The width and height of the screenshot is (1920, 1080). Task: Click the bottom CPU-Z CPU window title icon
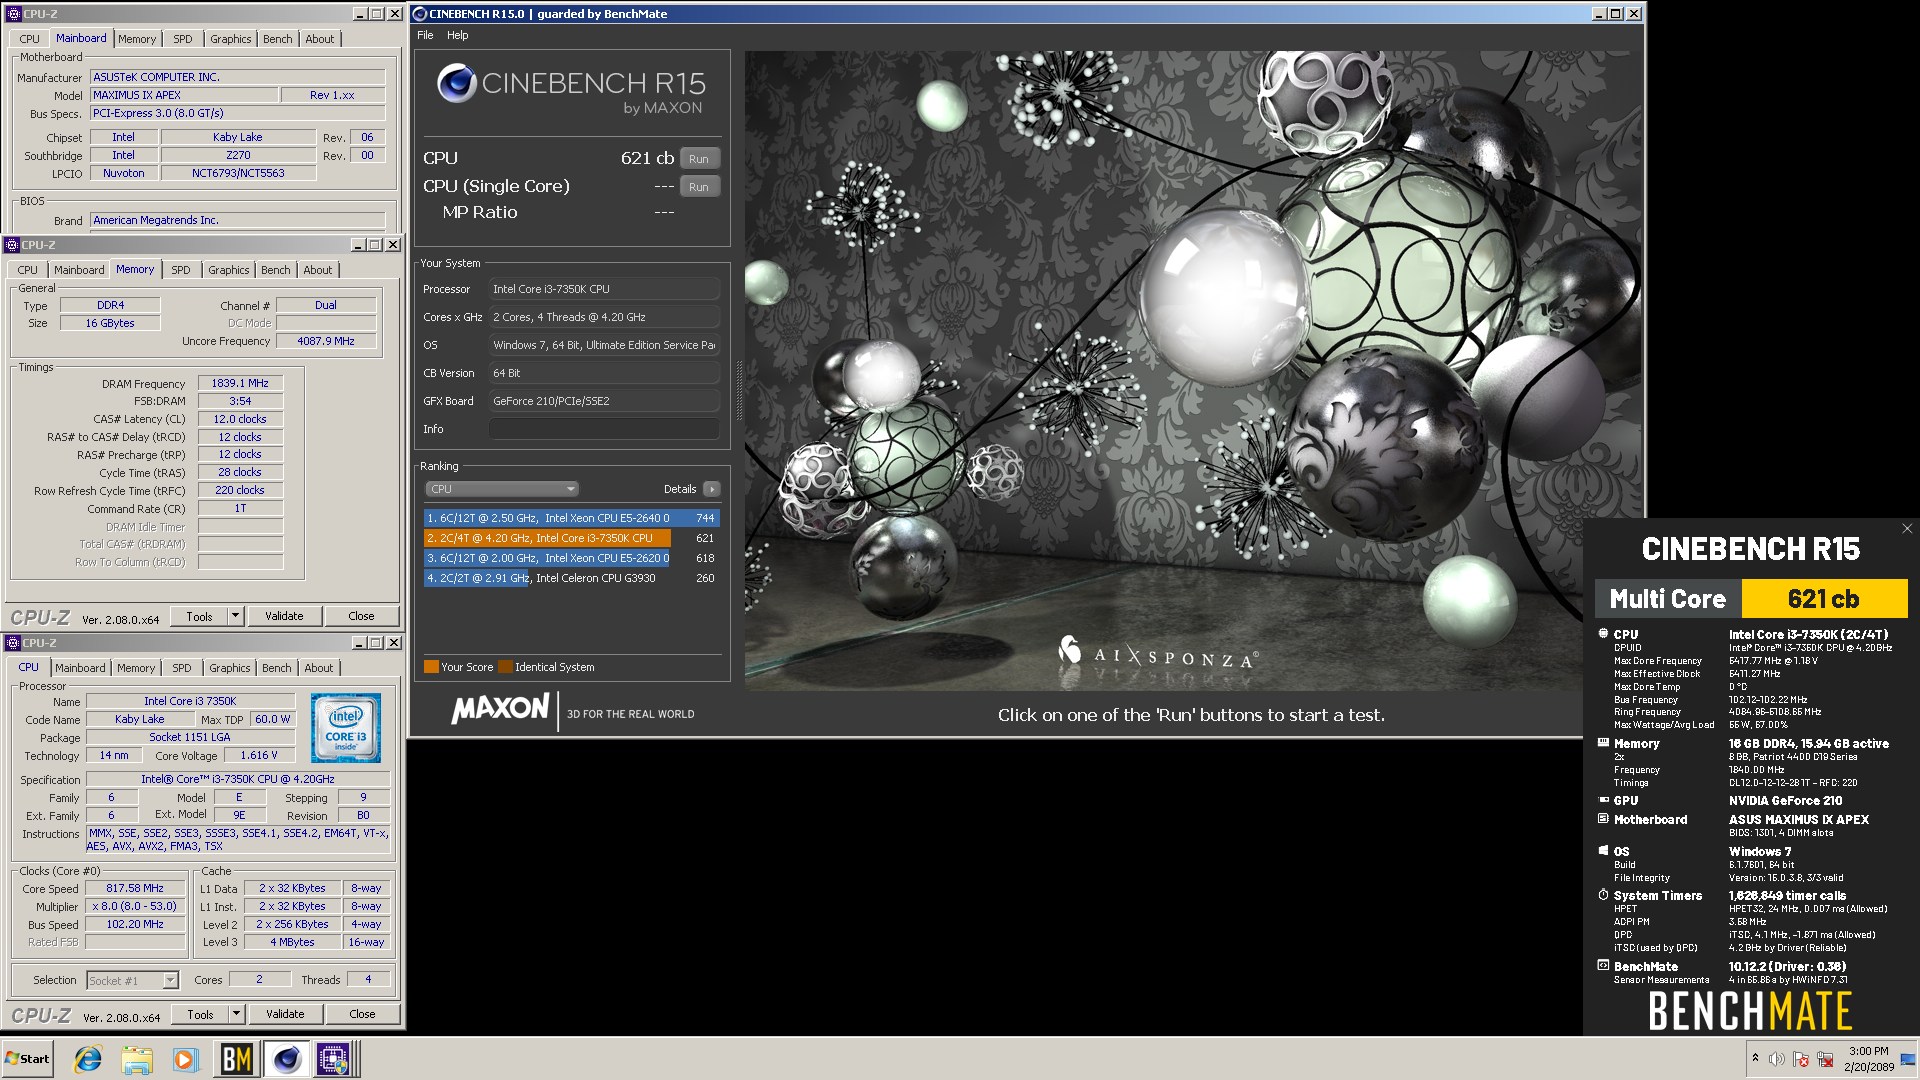[x=13, y=643]
